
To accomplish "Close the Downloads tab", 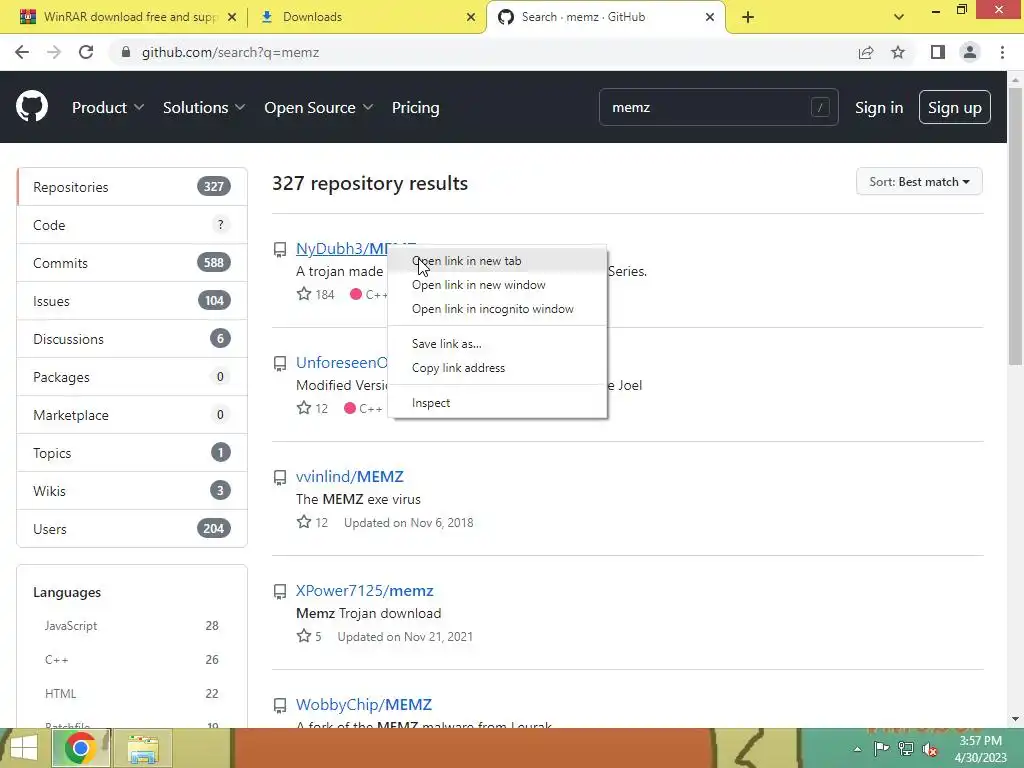I will pyautogui.click(x=471, y=17).
